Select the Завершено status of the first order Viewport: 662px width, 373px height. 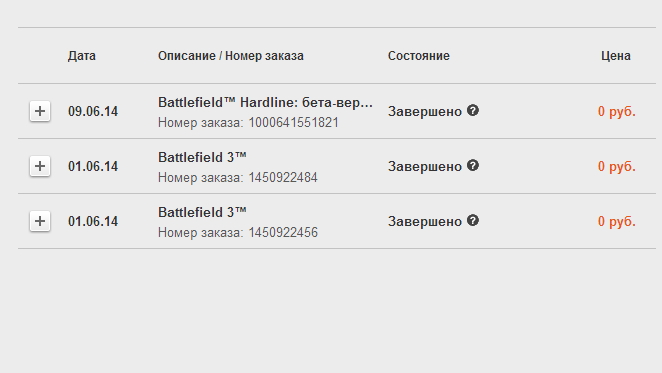click(x=425, y=112)
